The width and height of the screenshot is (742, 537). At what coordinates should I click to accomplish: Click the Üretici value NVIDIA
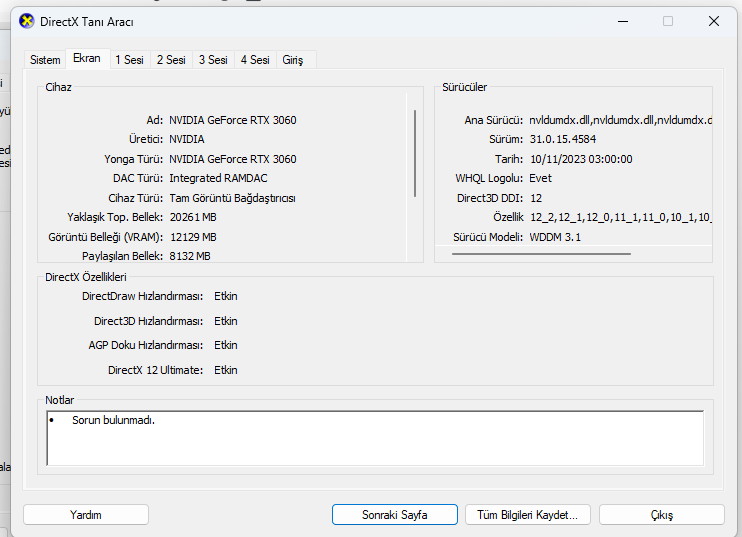[187, 140]
